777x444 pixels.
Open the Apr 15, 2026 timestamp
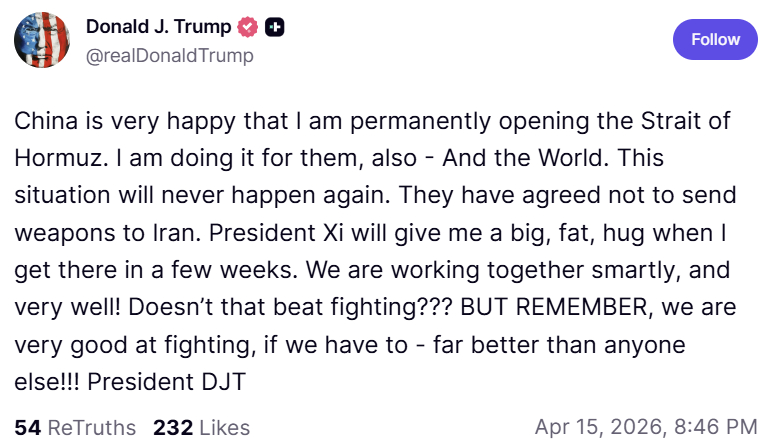646,427
